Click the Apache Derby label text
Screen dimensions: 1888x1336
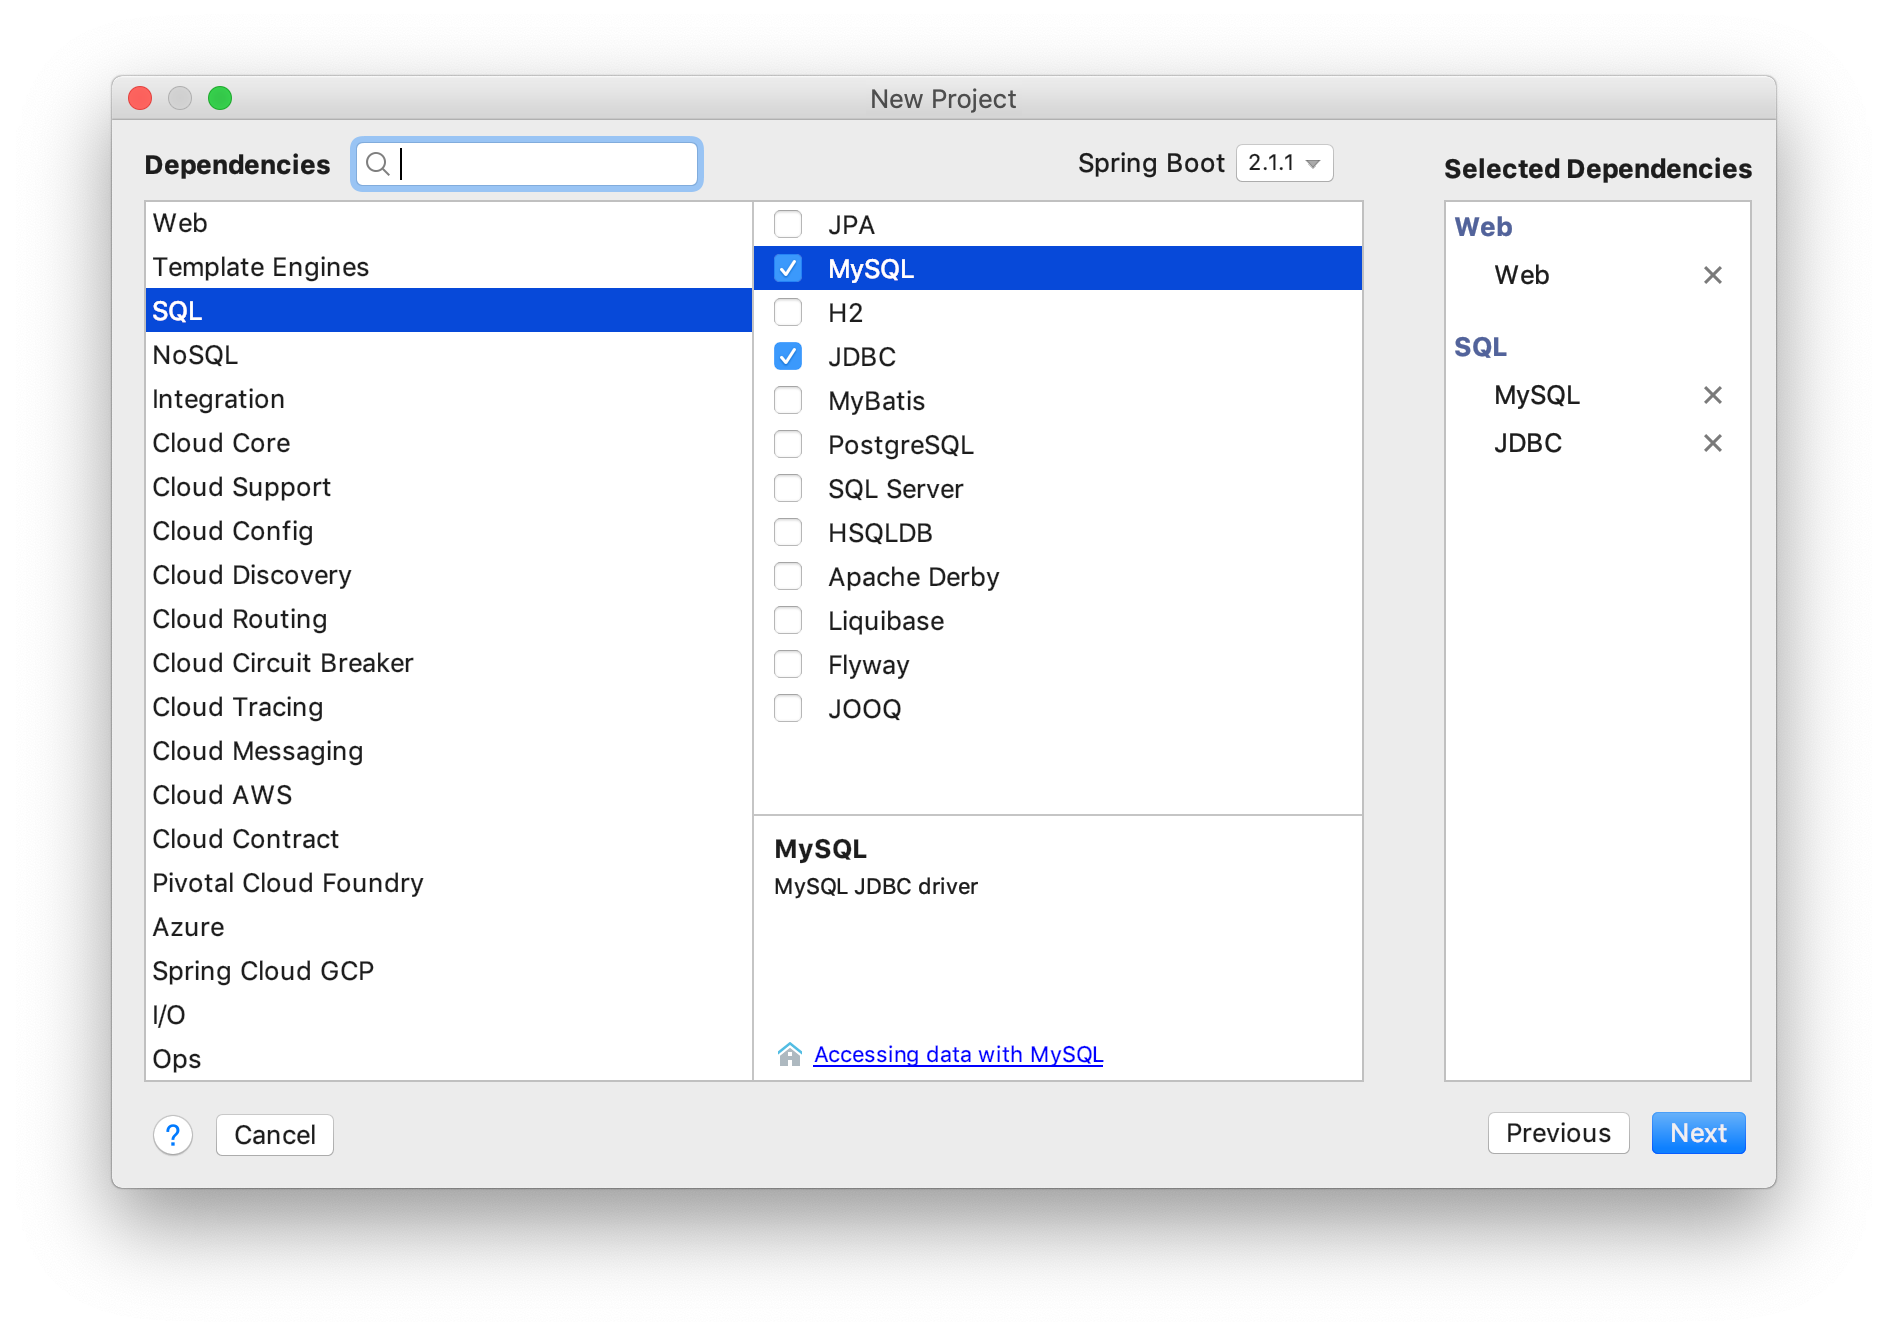(914, 577)
